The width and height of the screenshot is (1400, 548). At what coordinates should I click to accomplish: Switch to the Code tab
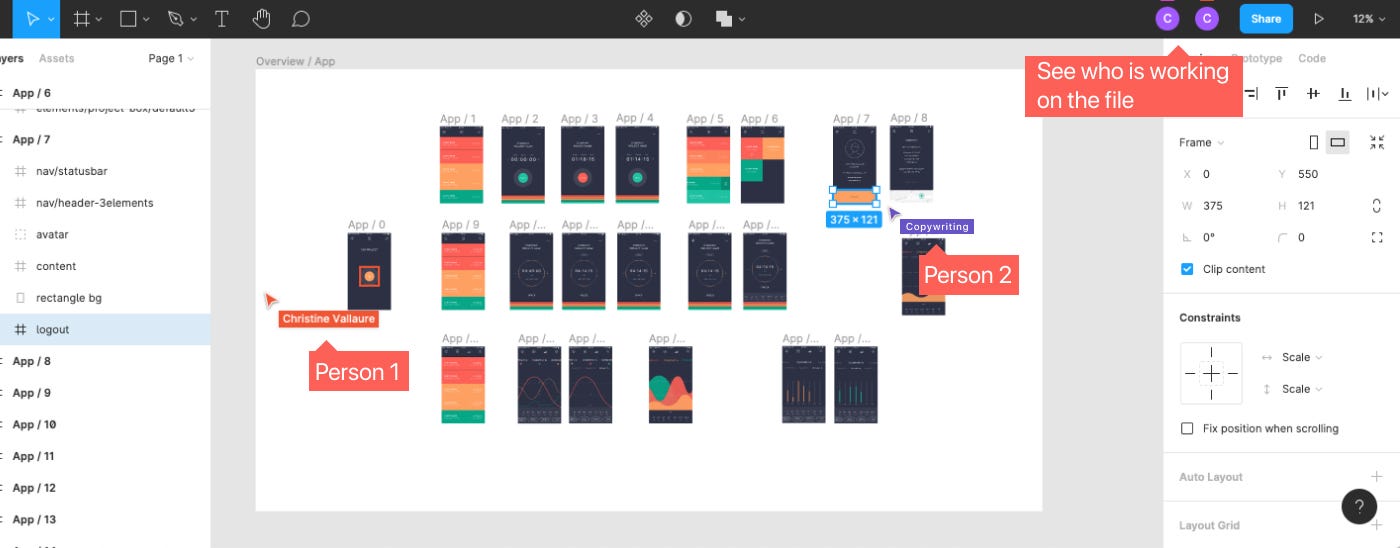[x=1312, y=59]
